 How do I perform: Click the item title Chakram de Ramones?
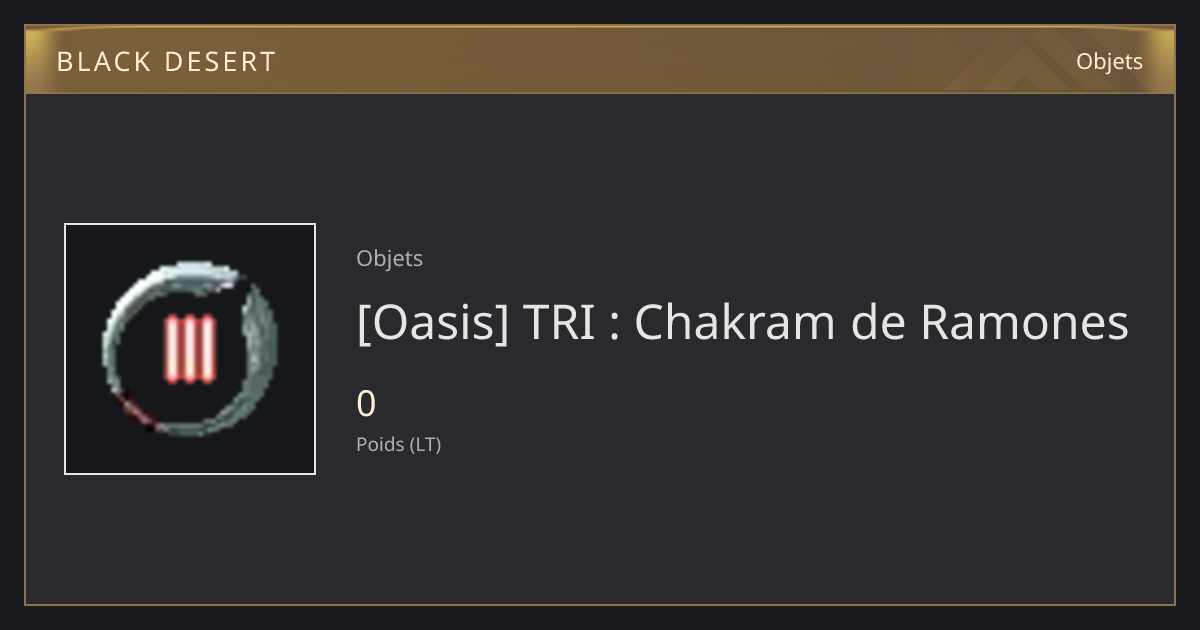tap(743, 322)
